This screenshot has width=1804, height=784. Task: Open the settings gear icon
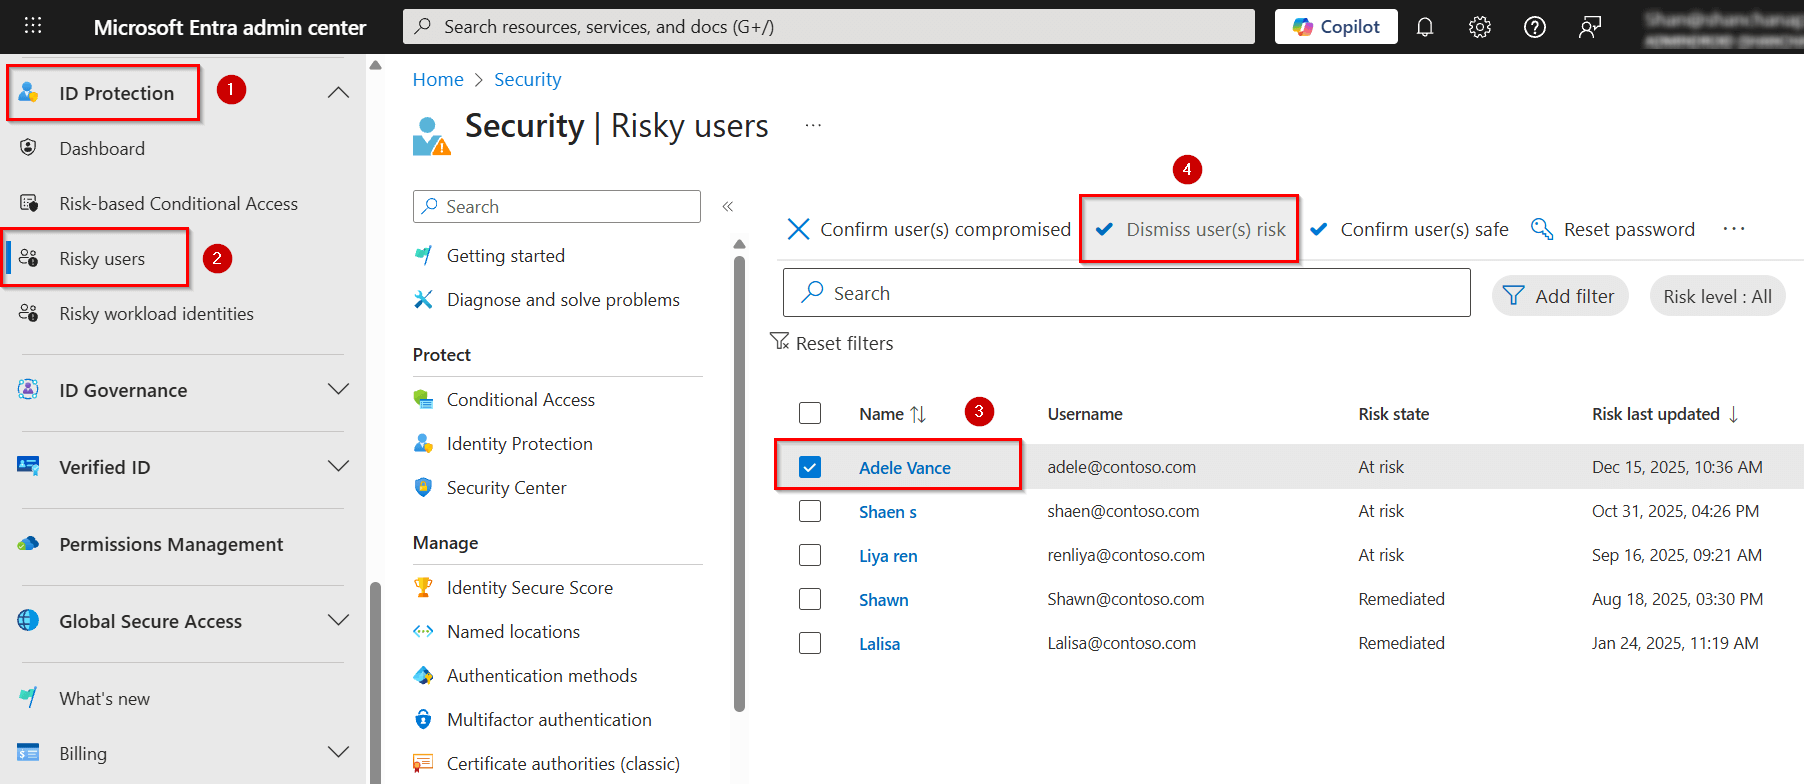tap(1480, 27)
